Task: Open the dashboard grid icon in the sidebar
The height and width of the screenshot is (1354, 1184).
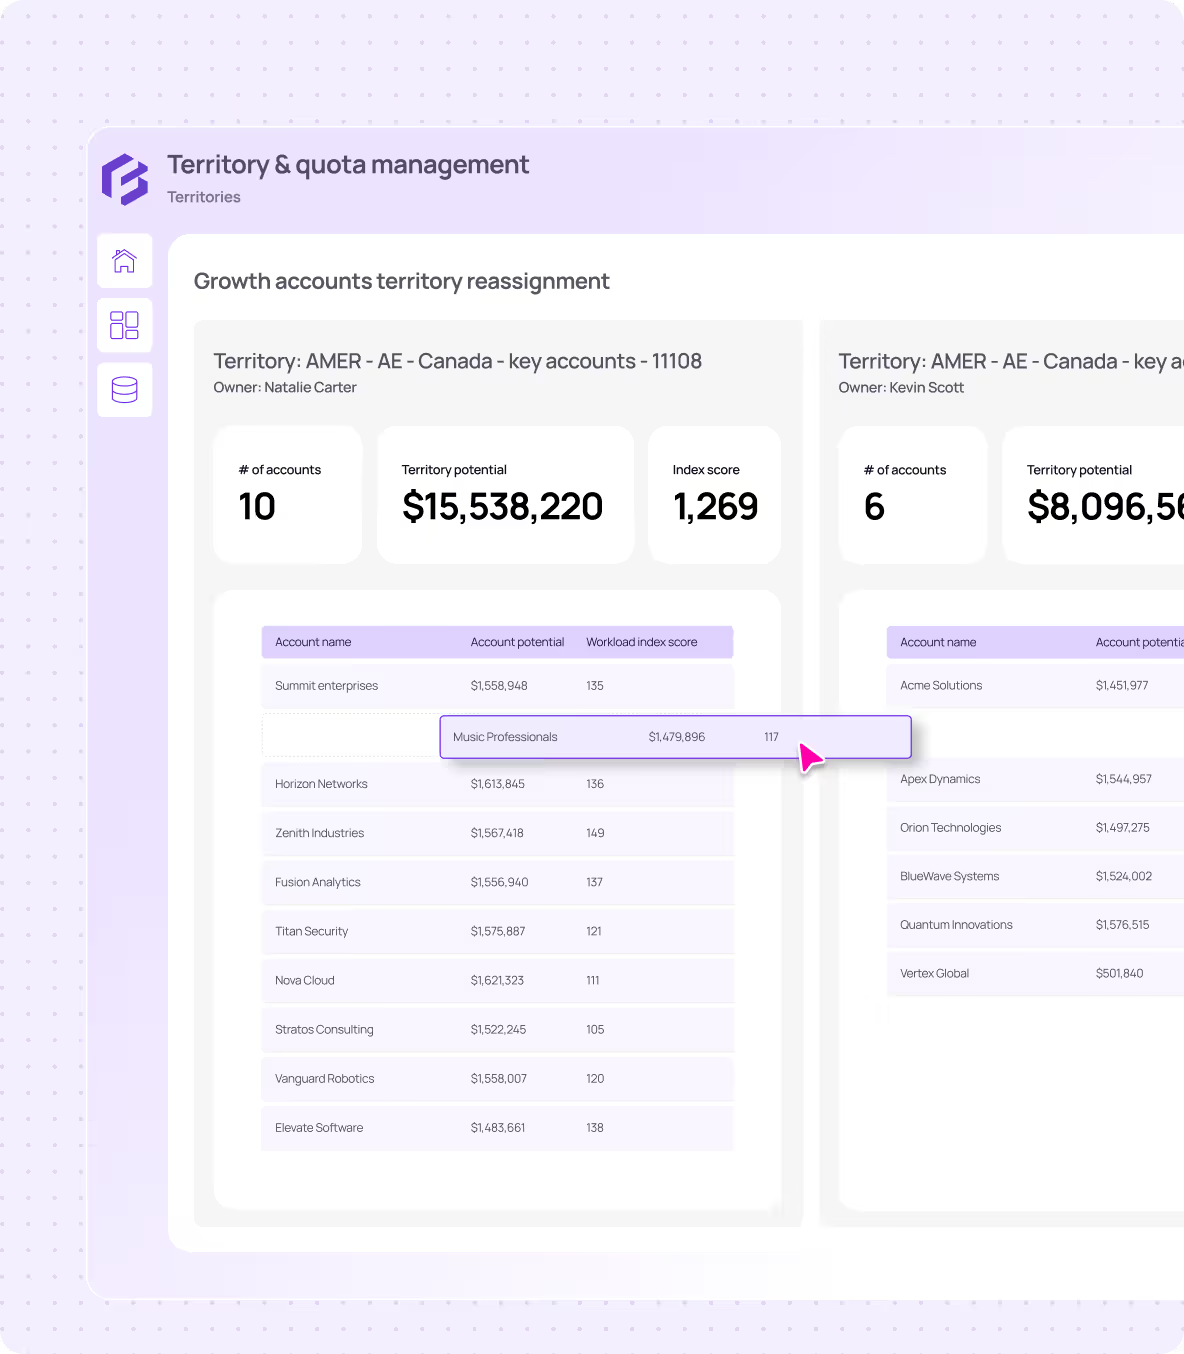Action: point(125,325)
